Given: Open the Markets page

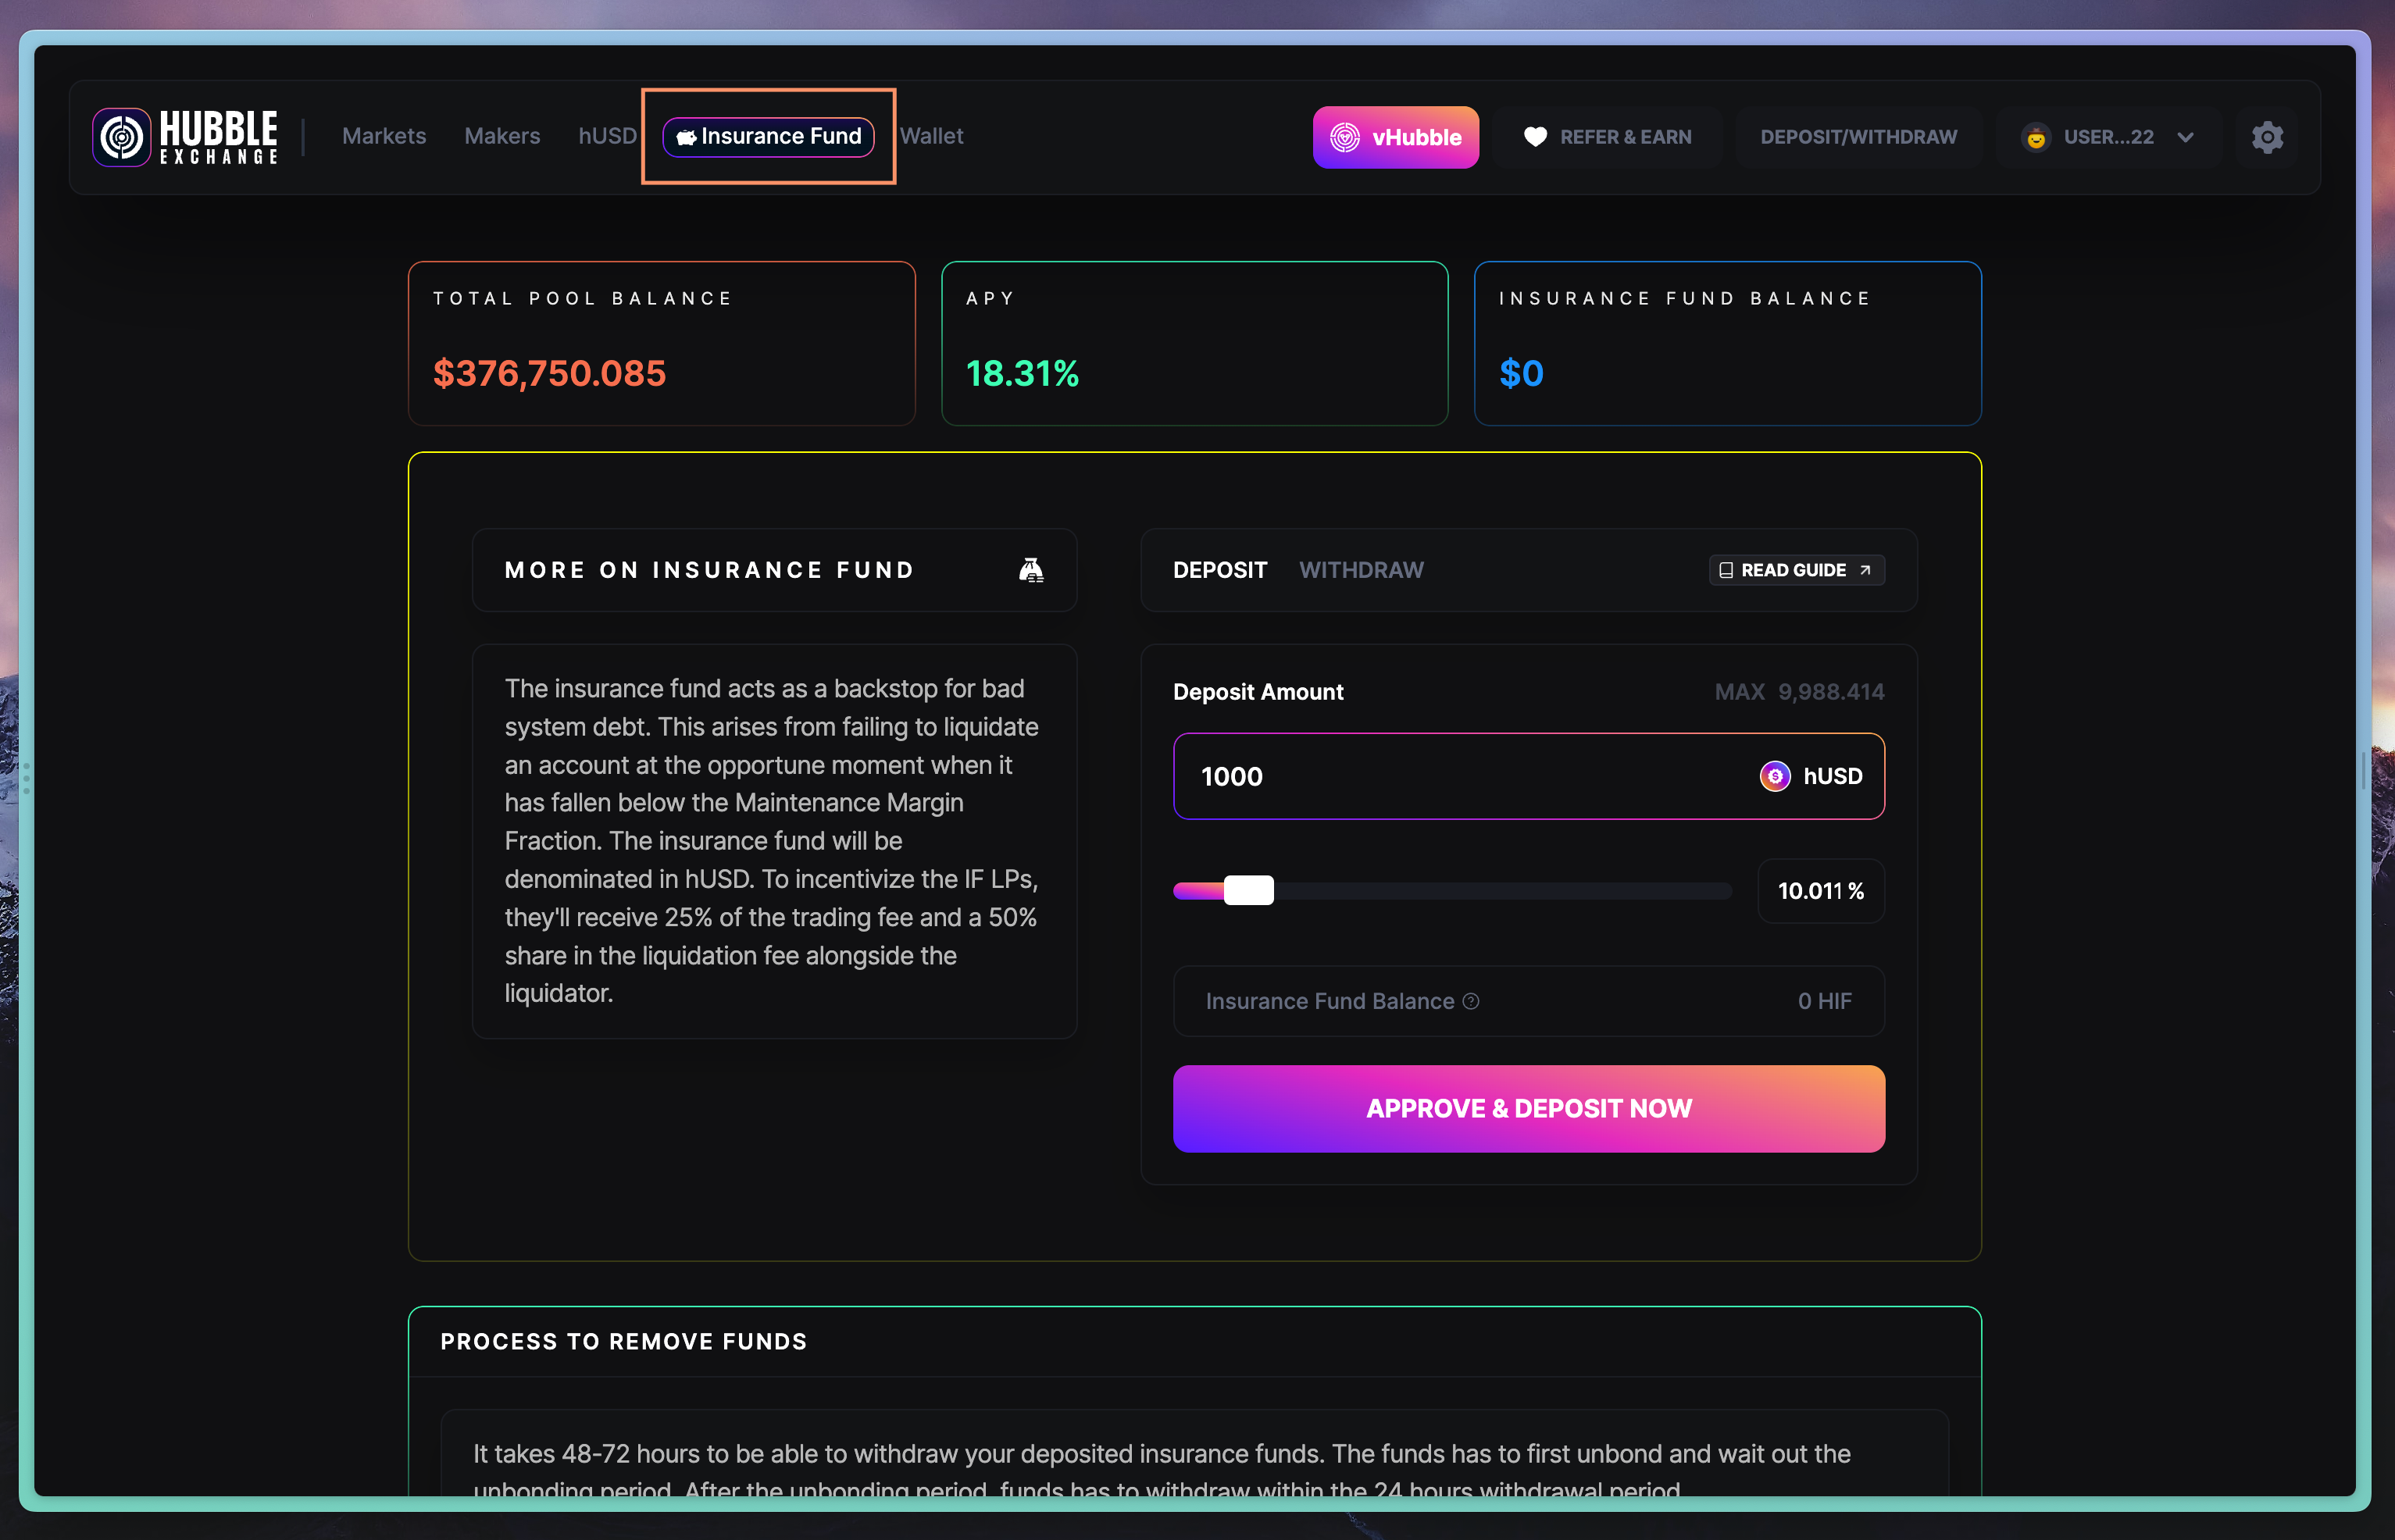Looking at the screenshot, I should tap(384, 136).
